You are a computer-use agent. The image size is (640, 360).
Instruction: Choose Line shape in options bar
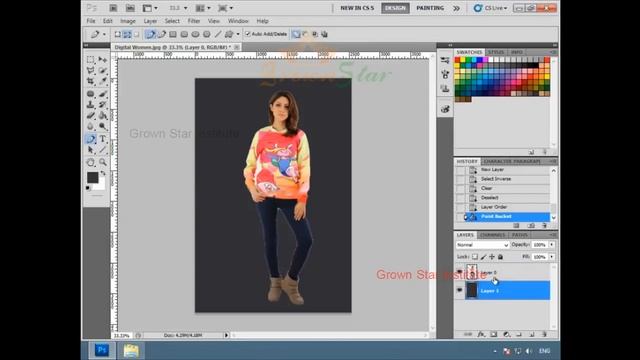tap(218, 34)
